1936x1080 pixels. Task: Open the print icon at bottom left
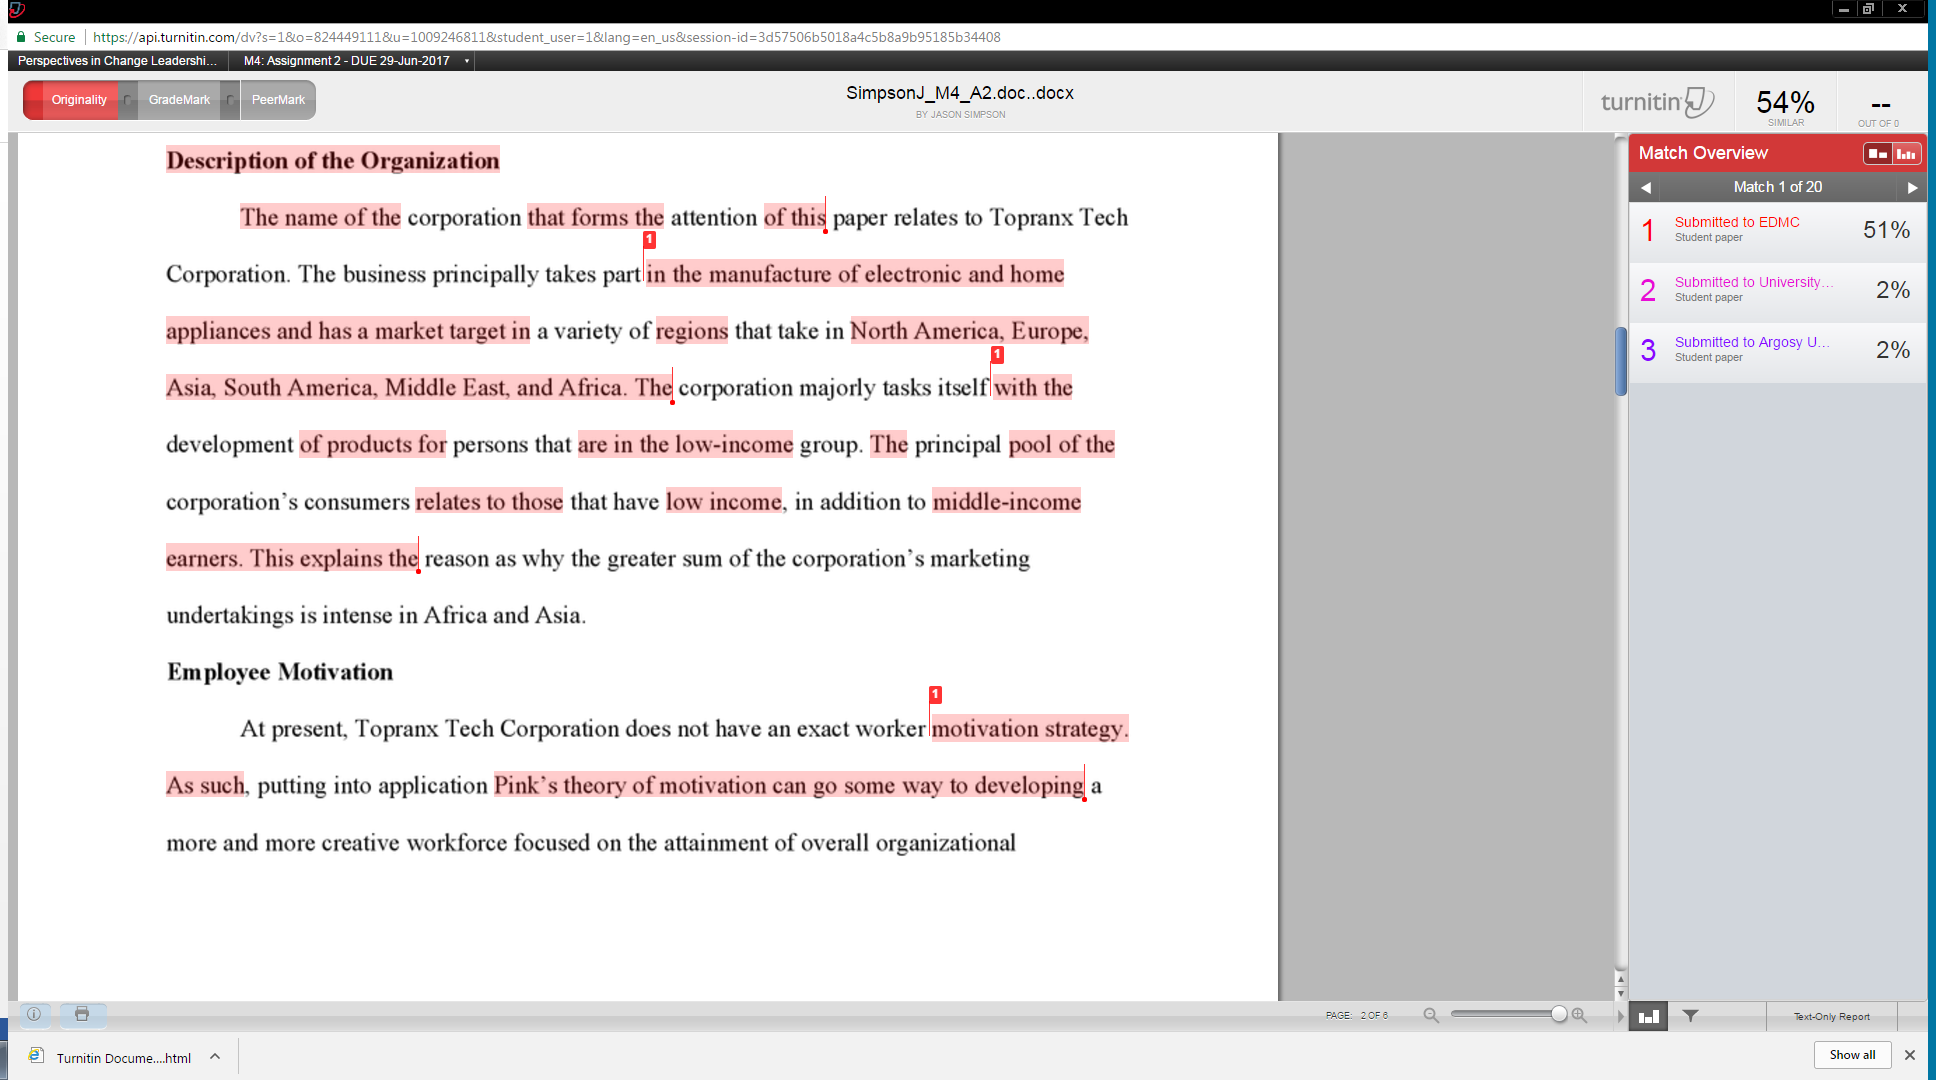[83, 1015]
